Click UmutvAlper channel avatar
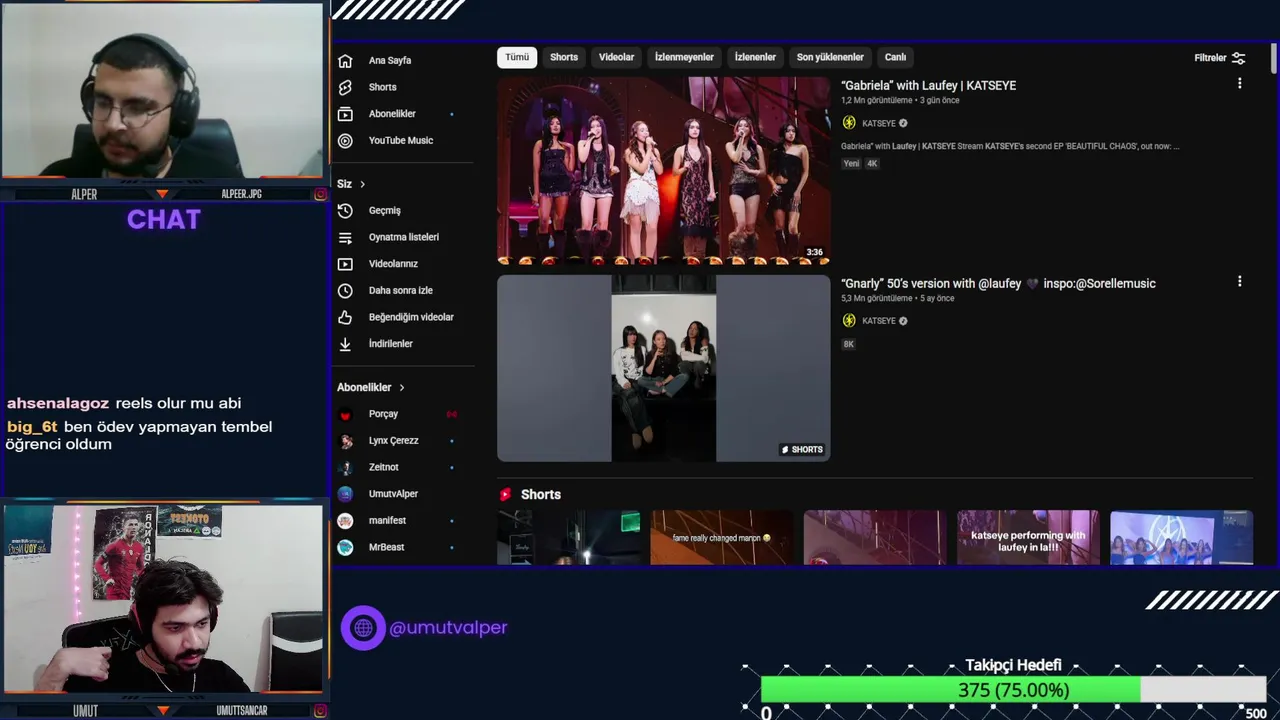This screenshot has width=1280, height=720. (345, 494)
